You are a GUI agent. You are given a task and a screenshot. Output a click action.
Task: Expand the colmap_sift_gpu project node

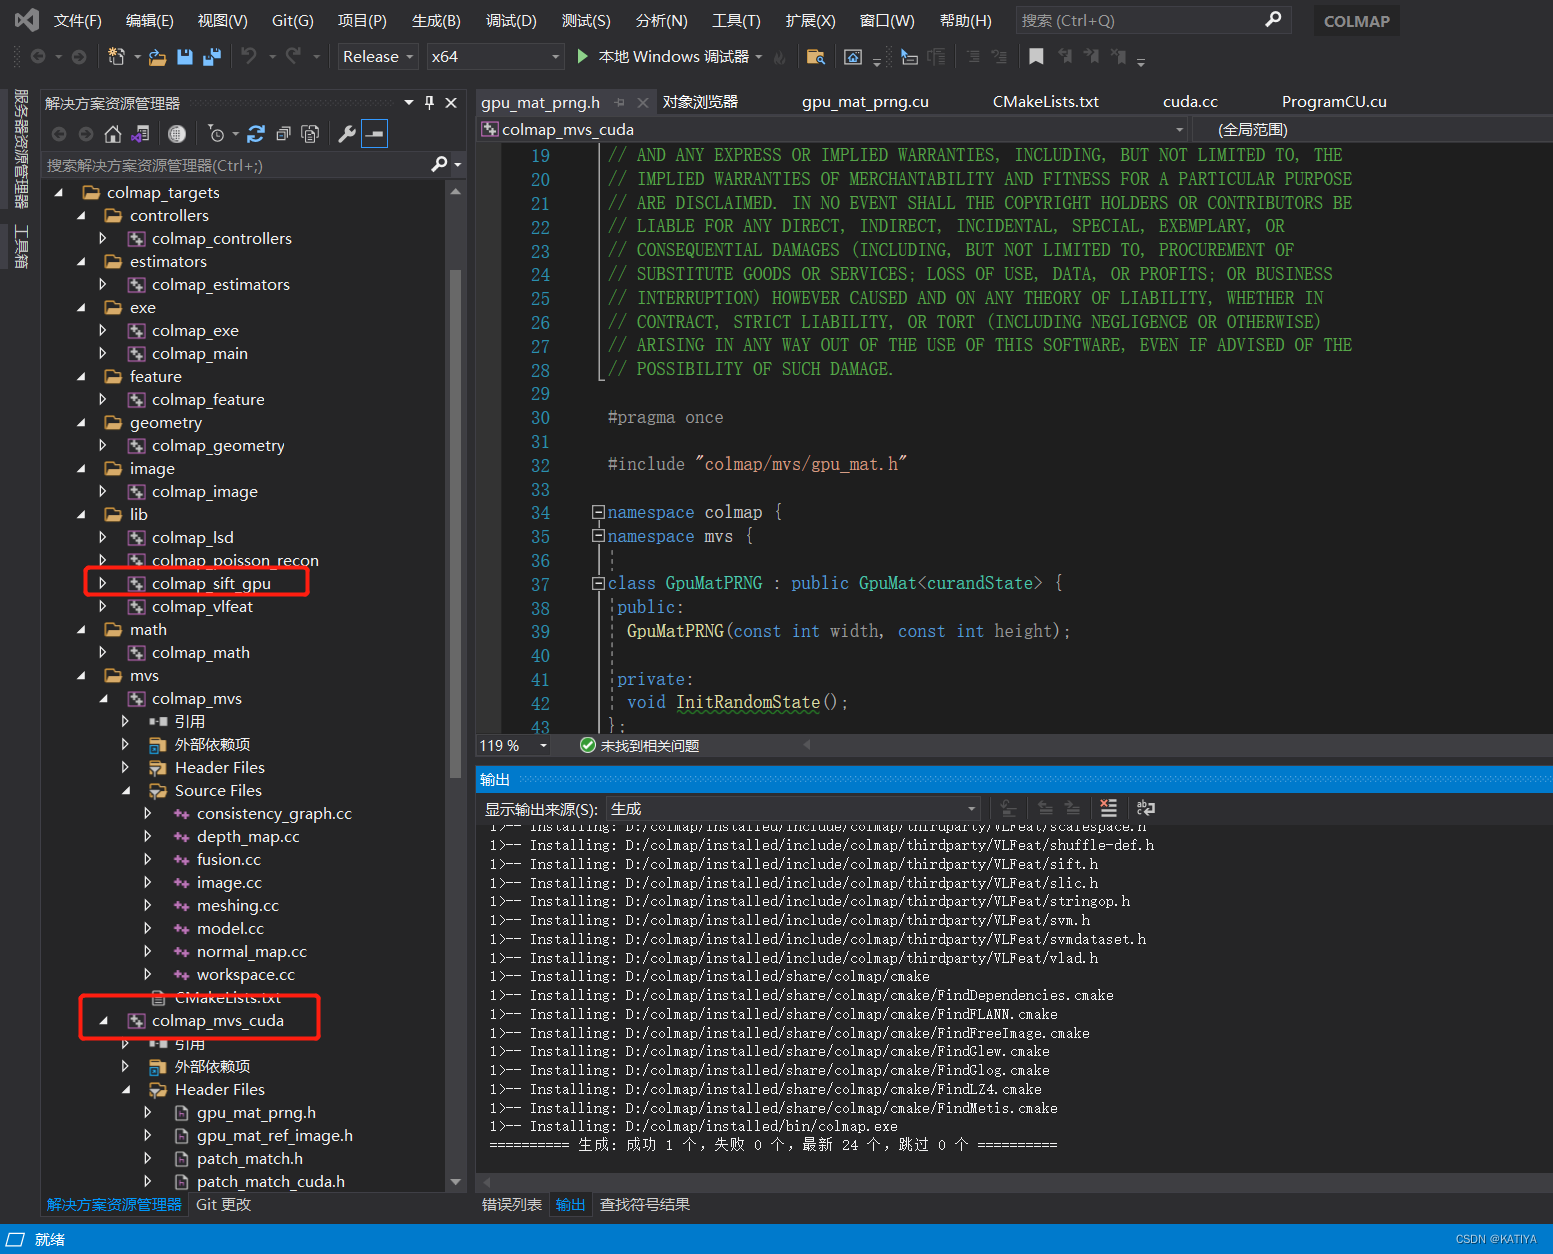coord(103,583)
